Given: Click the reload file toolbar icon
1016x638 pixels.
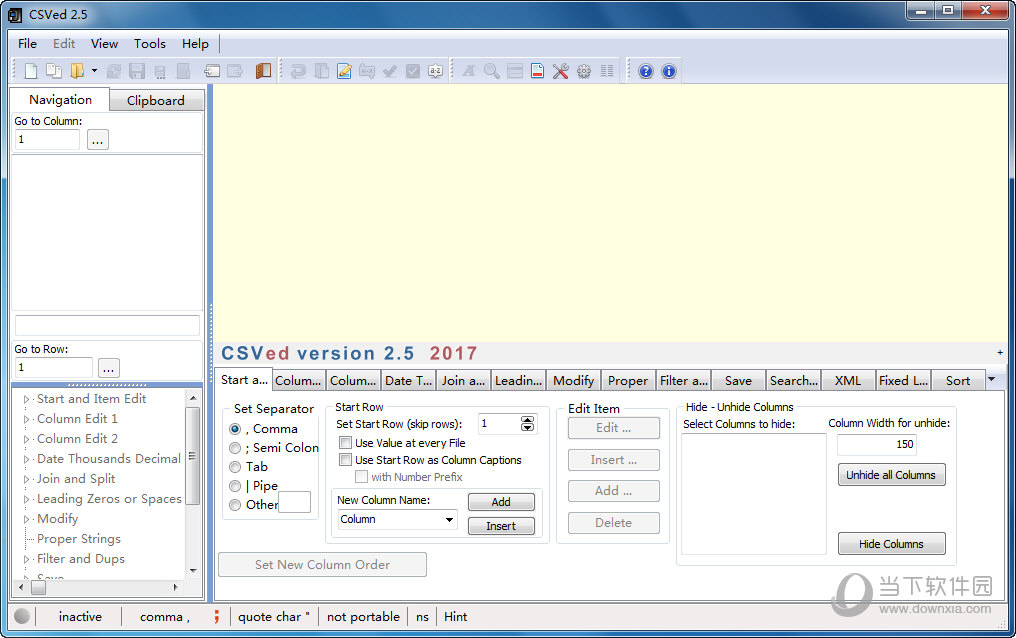Looking at the screenshot, I should [113, 71].
